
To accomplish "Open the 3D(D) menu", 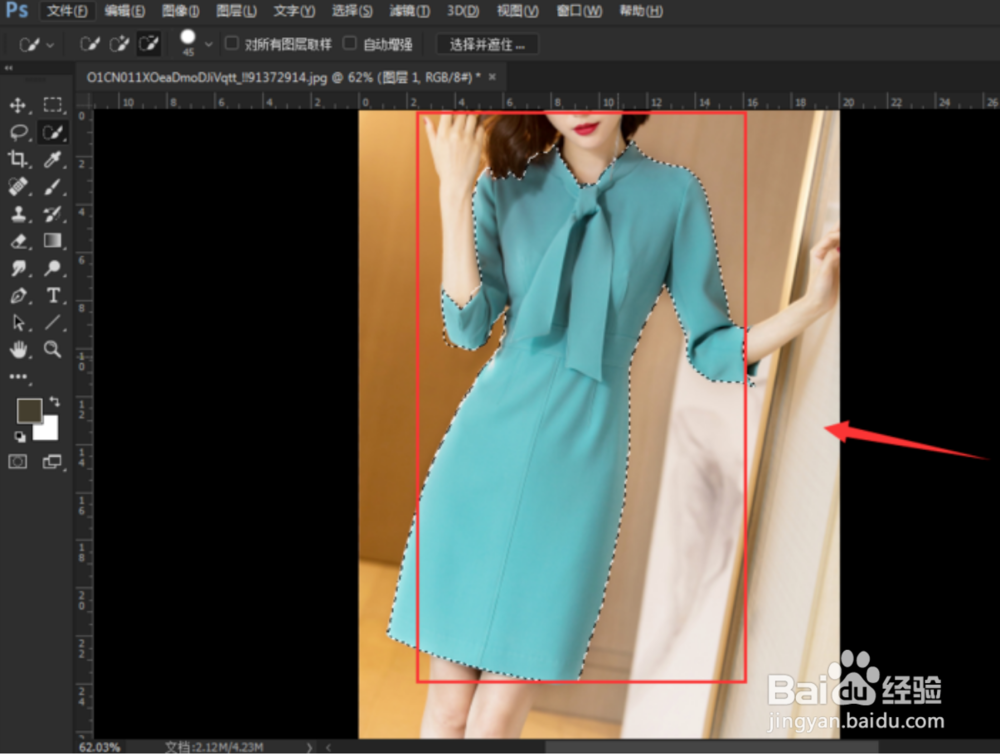I will [463, 11].
